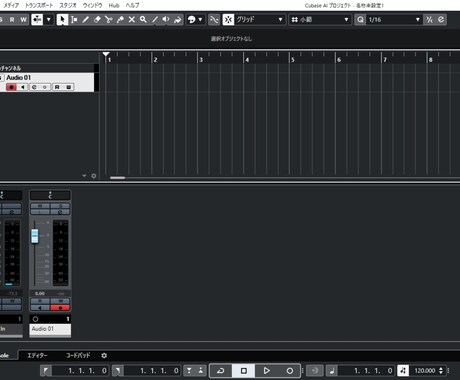
Task: Open メディア menu
Action: 11,5
